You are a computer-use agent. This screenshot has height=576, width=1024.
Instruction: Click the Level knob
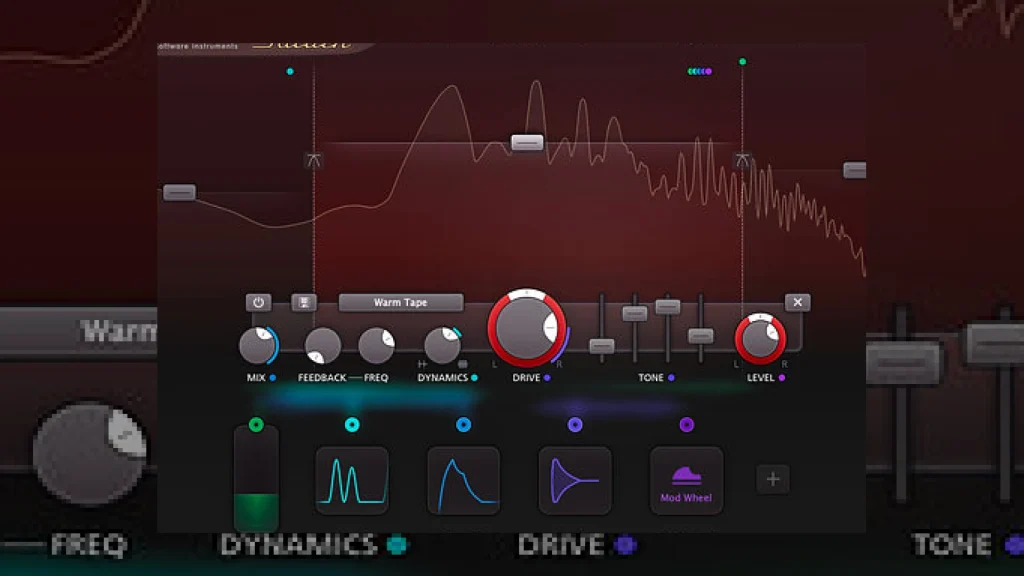[760, 339]
